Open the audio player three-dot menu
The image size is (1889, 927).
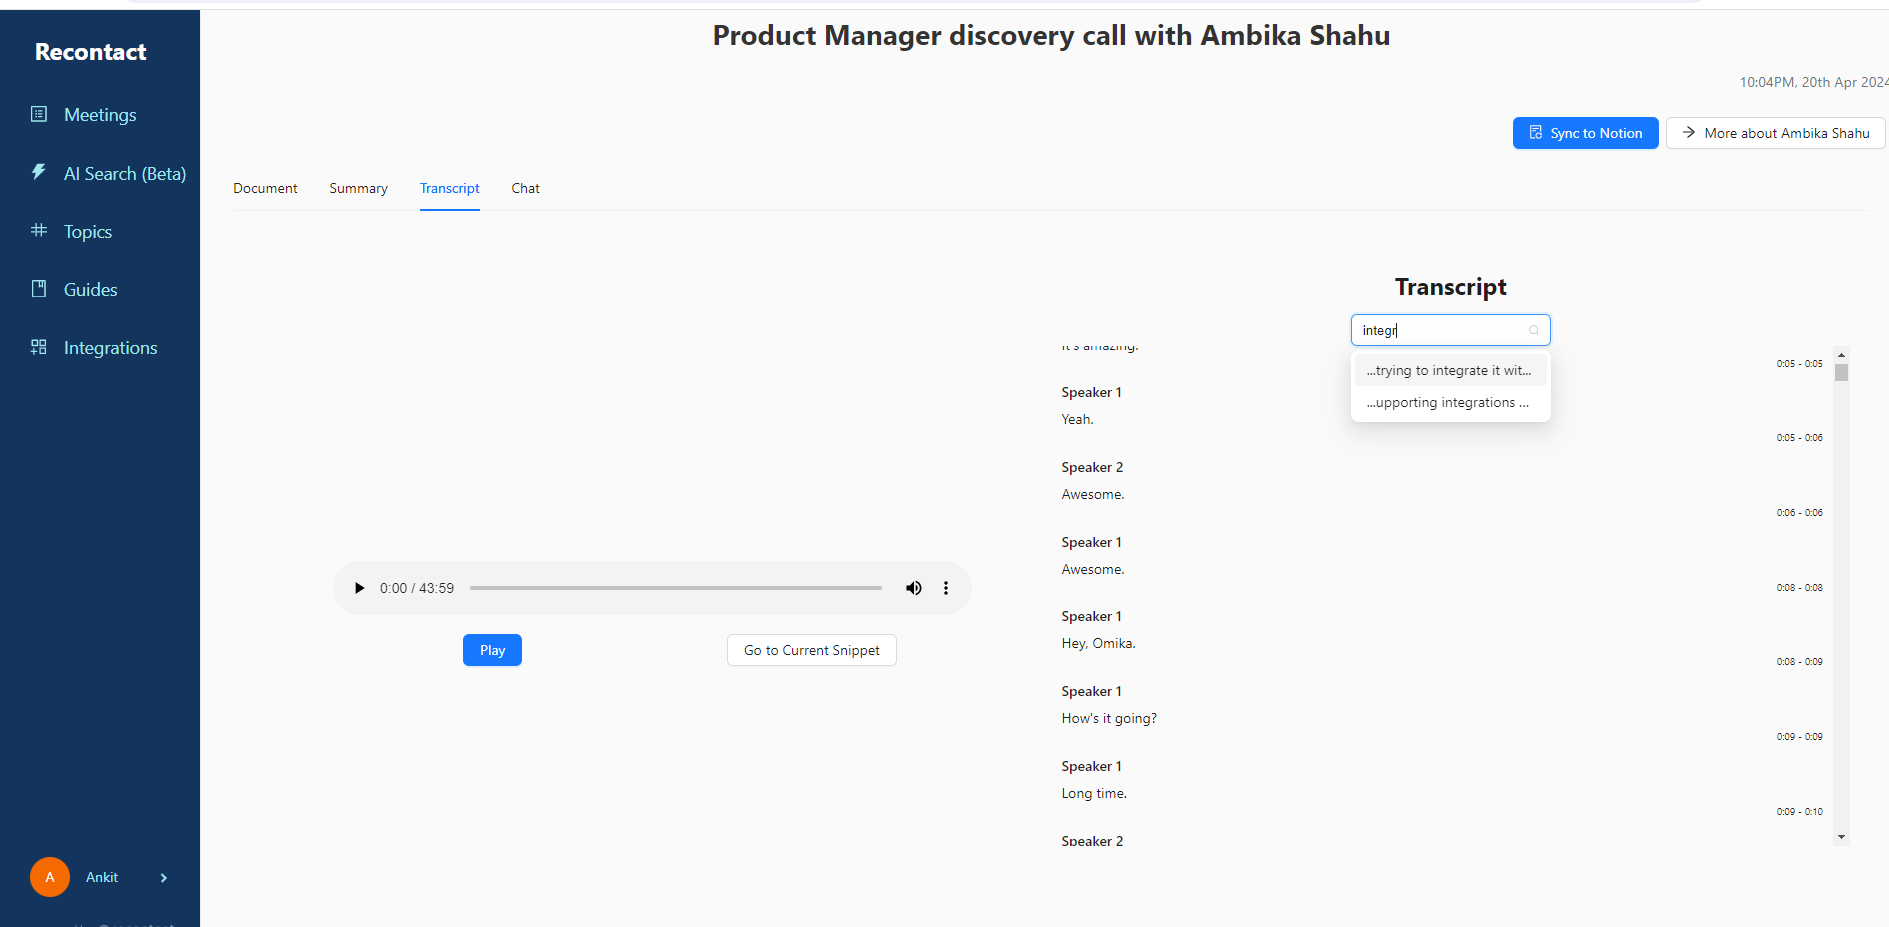[x=946, y=588]
